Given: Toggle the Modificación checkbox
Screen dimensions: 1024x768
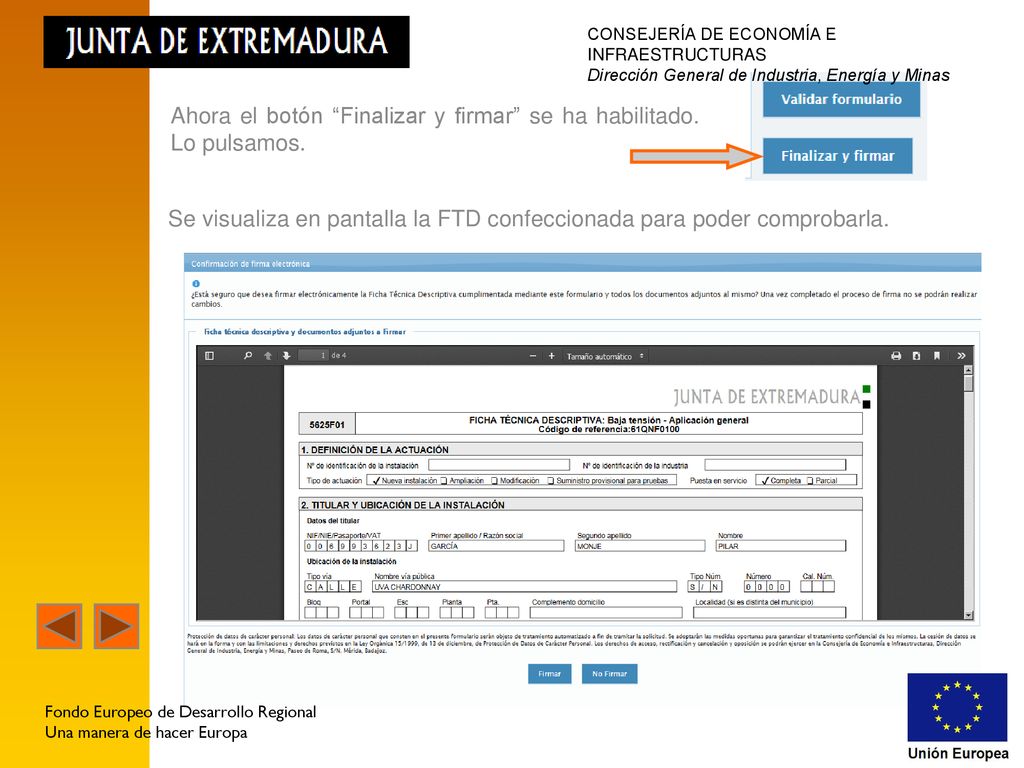Looking at the screenshot, I should tap(494, 481).
